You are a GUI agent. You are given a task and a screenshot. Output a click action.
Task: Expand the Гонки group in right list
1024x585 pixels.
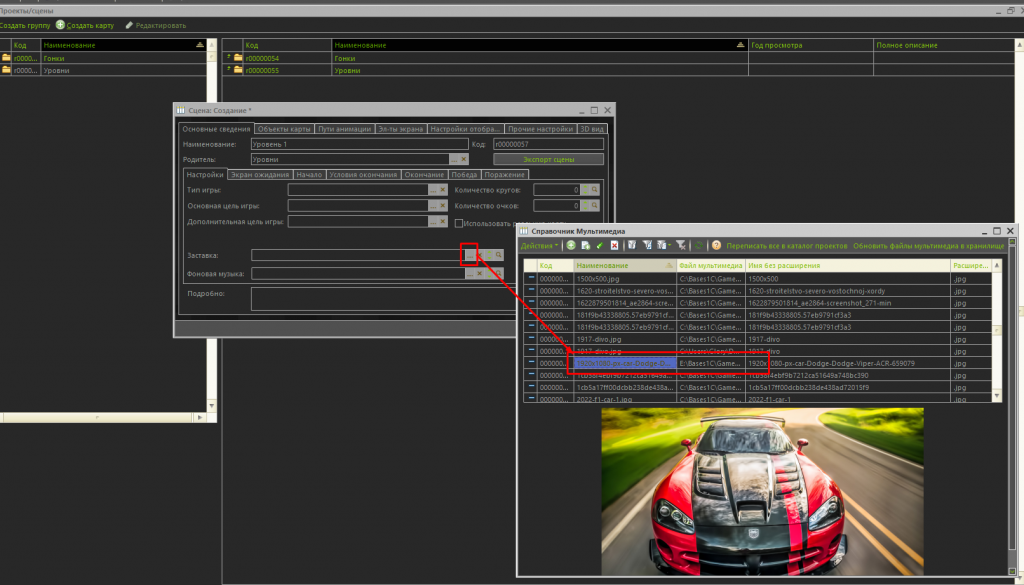[228, 58]
